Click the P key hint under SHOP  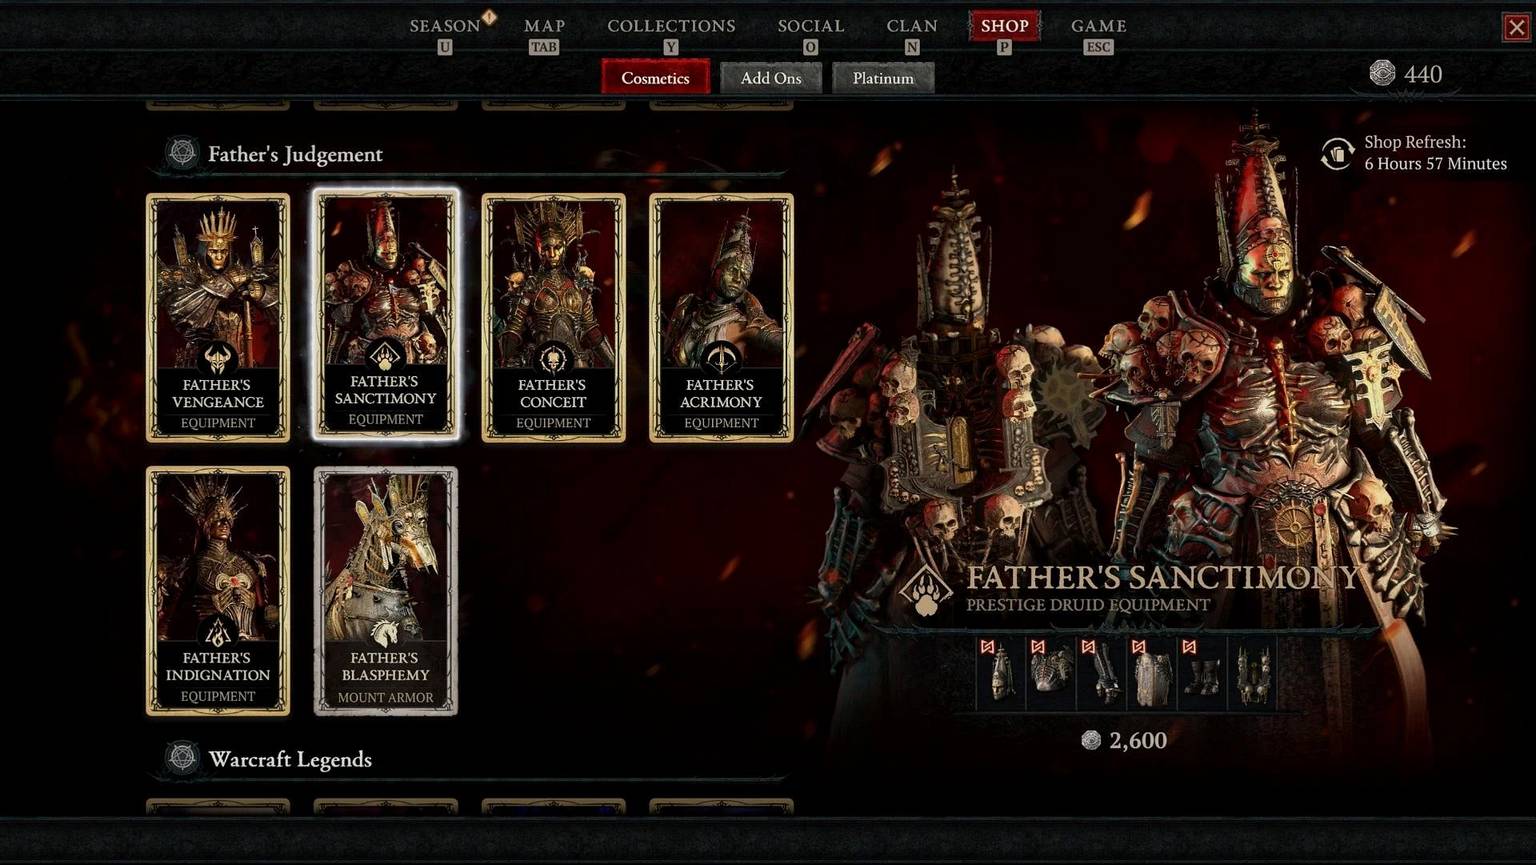(x=1004, y=47)
